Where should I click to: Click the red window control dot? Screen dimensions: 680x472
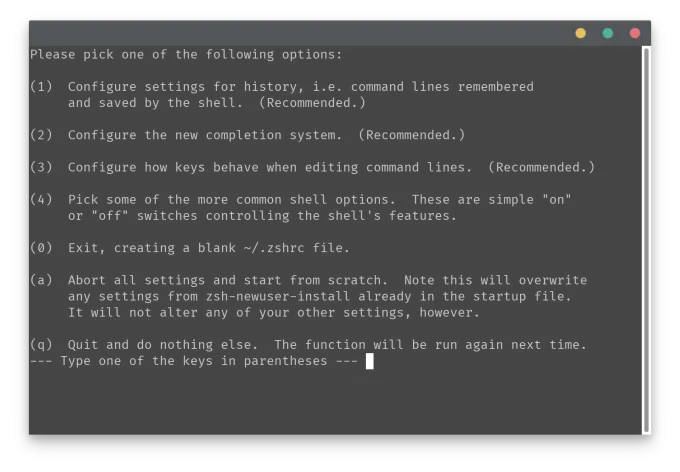[634, 33]
